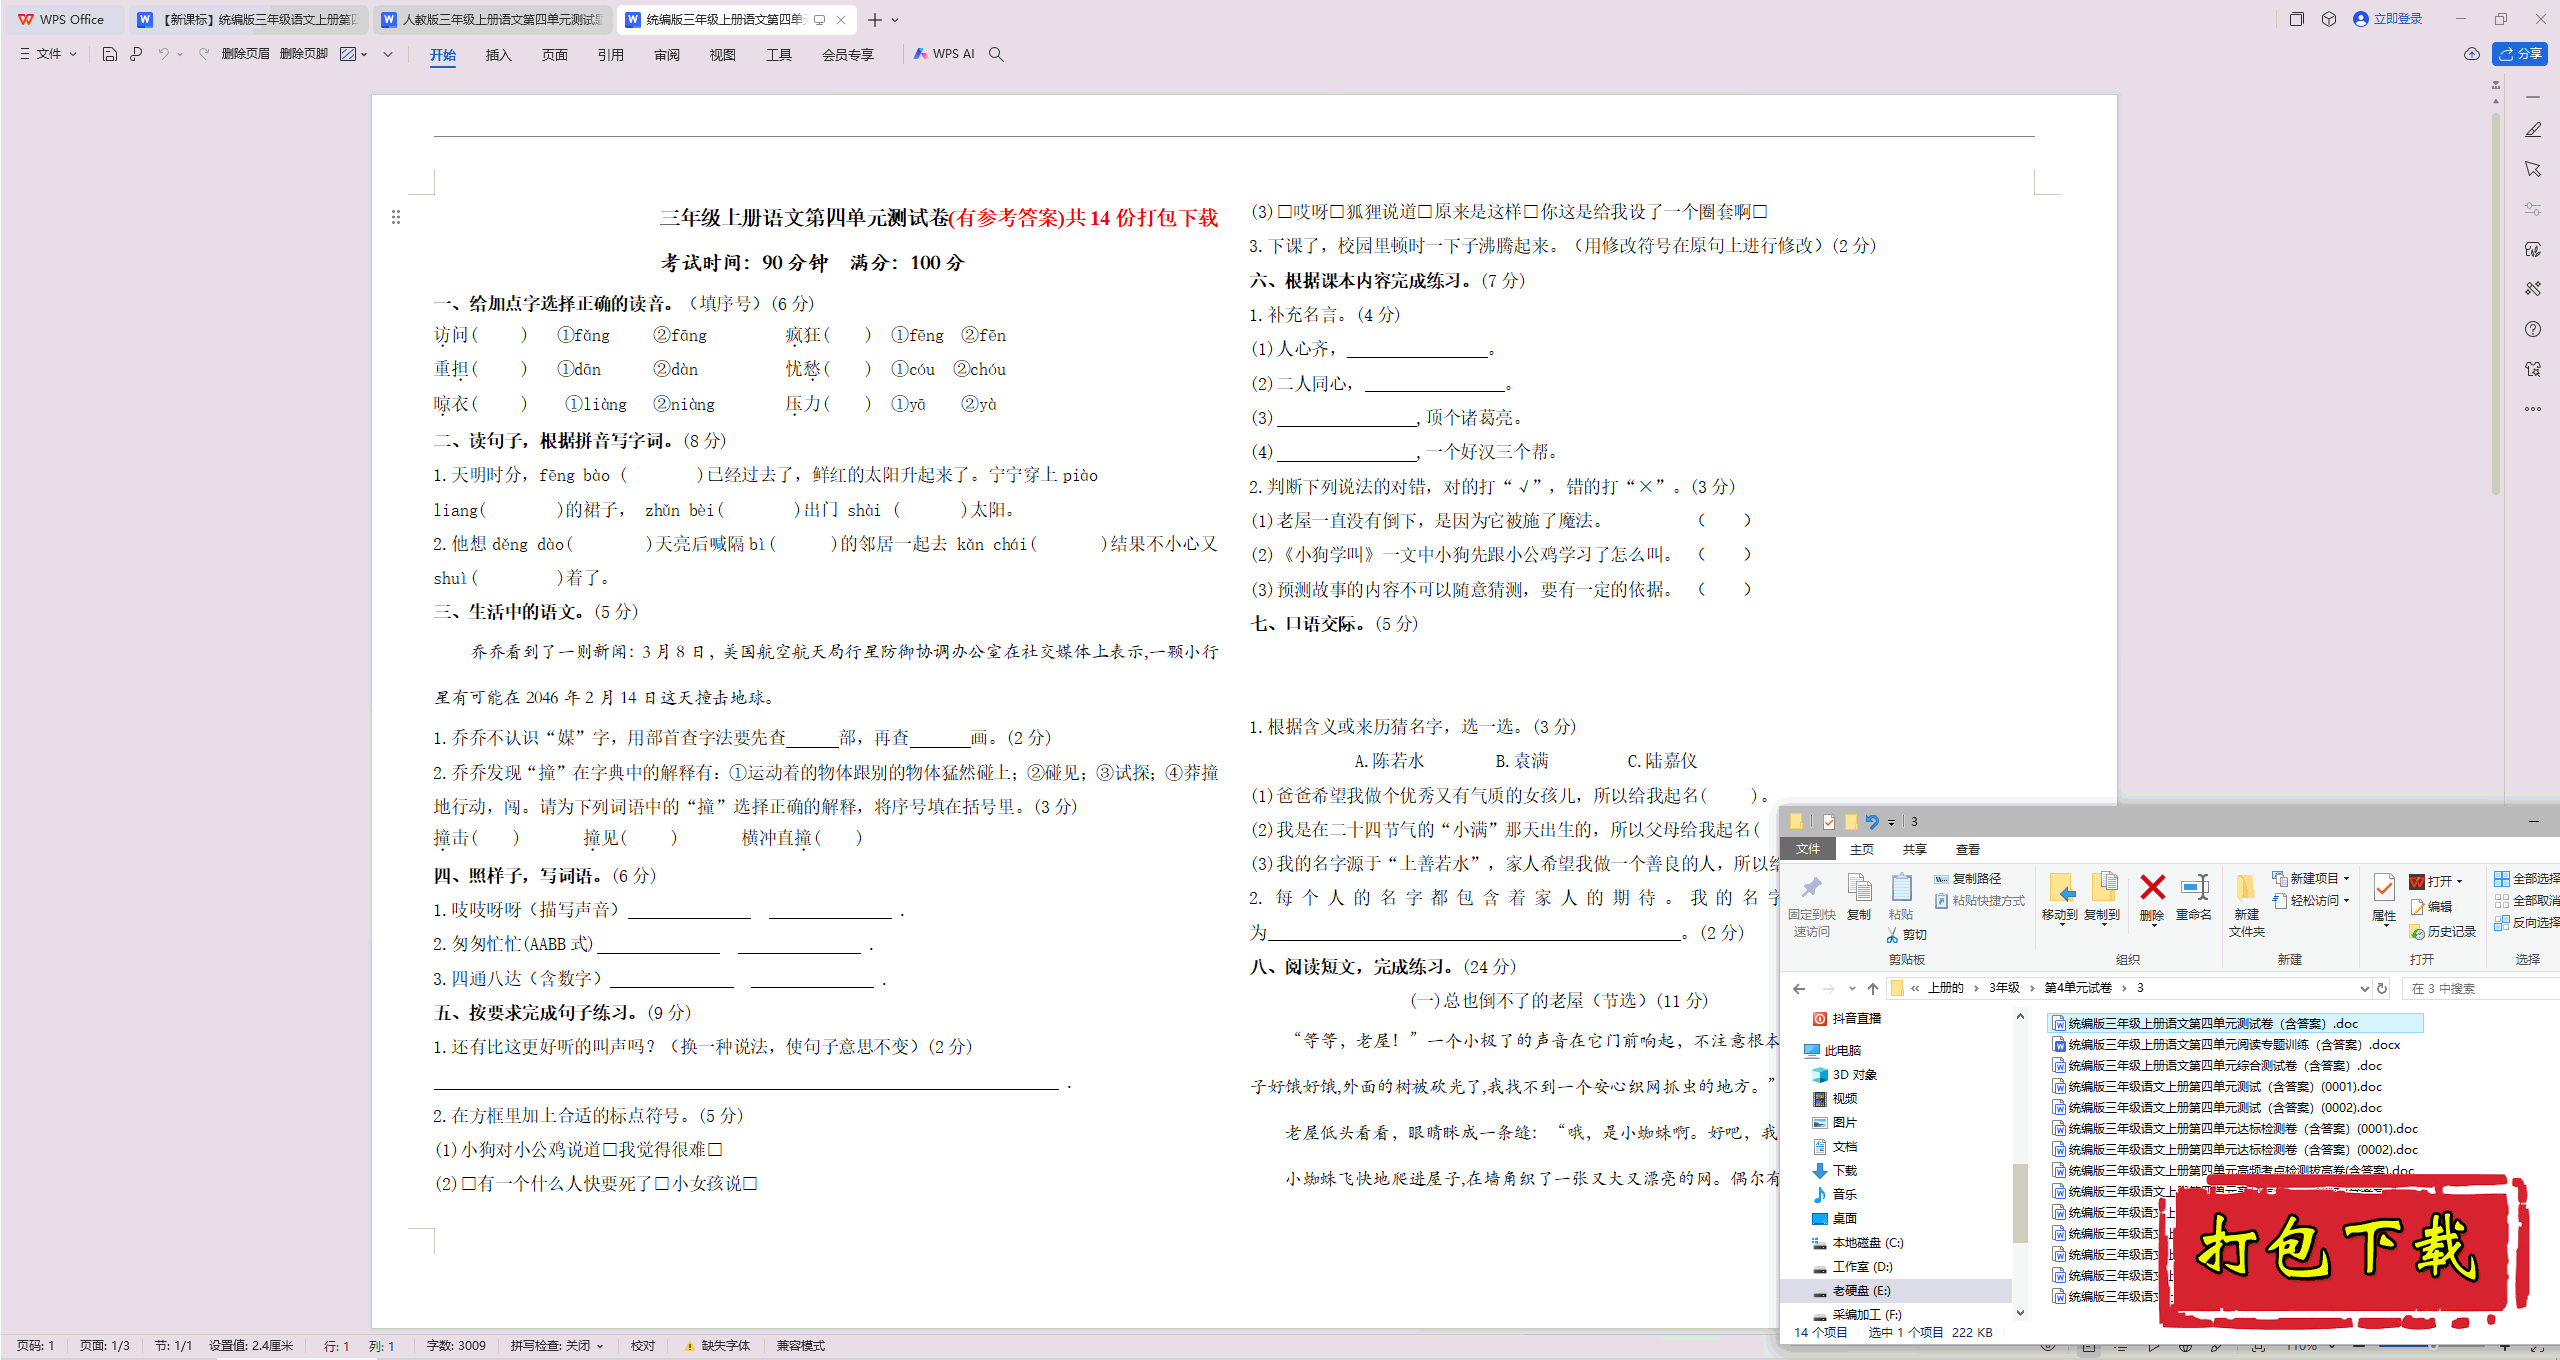Click the tools wrench icon in right sidebar
This screenshot has height=1360, width=2560.
coord(2532,289)
